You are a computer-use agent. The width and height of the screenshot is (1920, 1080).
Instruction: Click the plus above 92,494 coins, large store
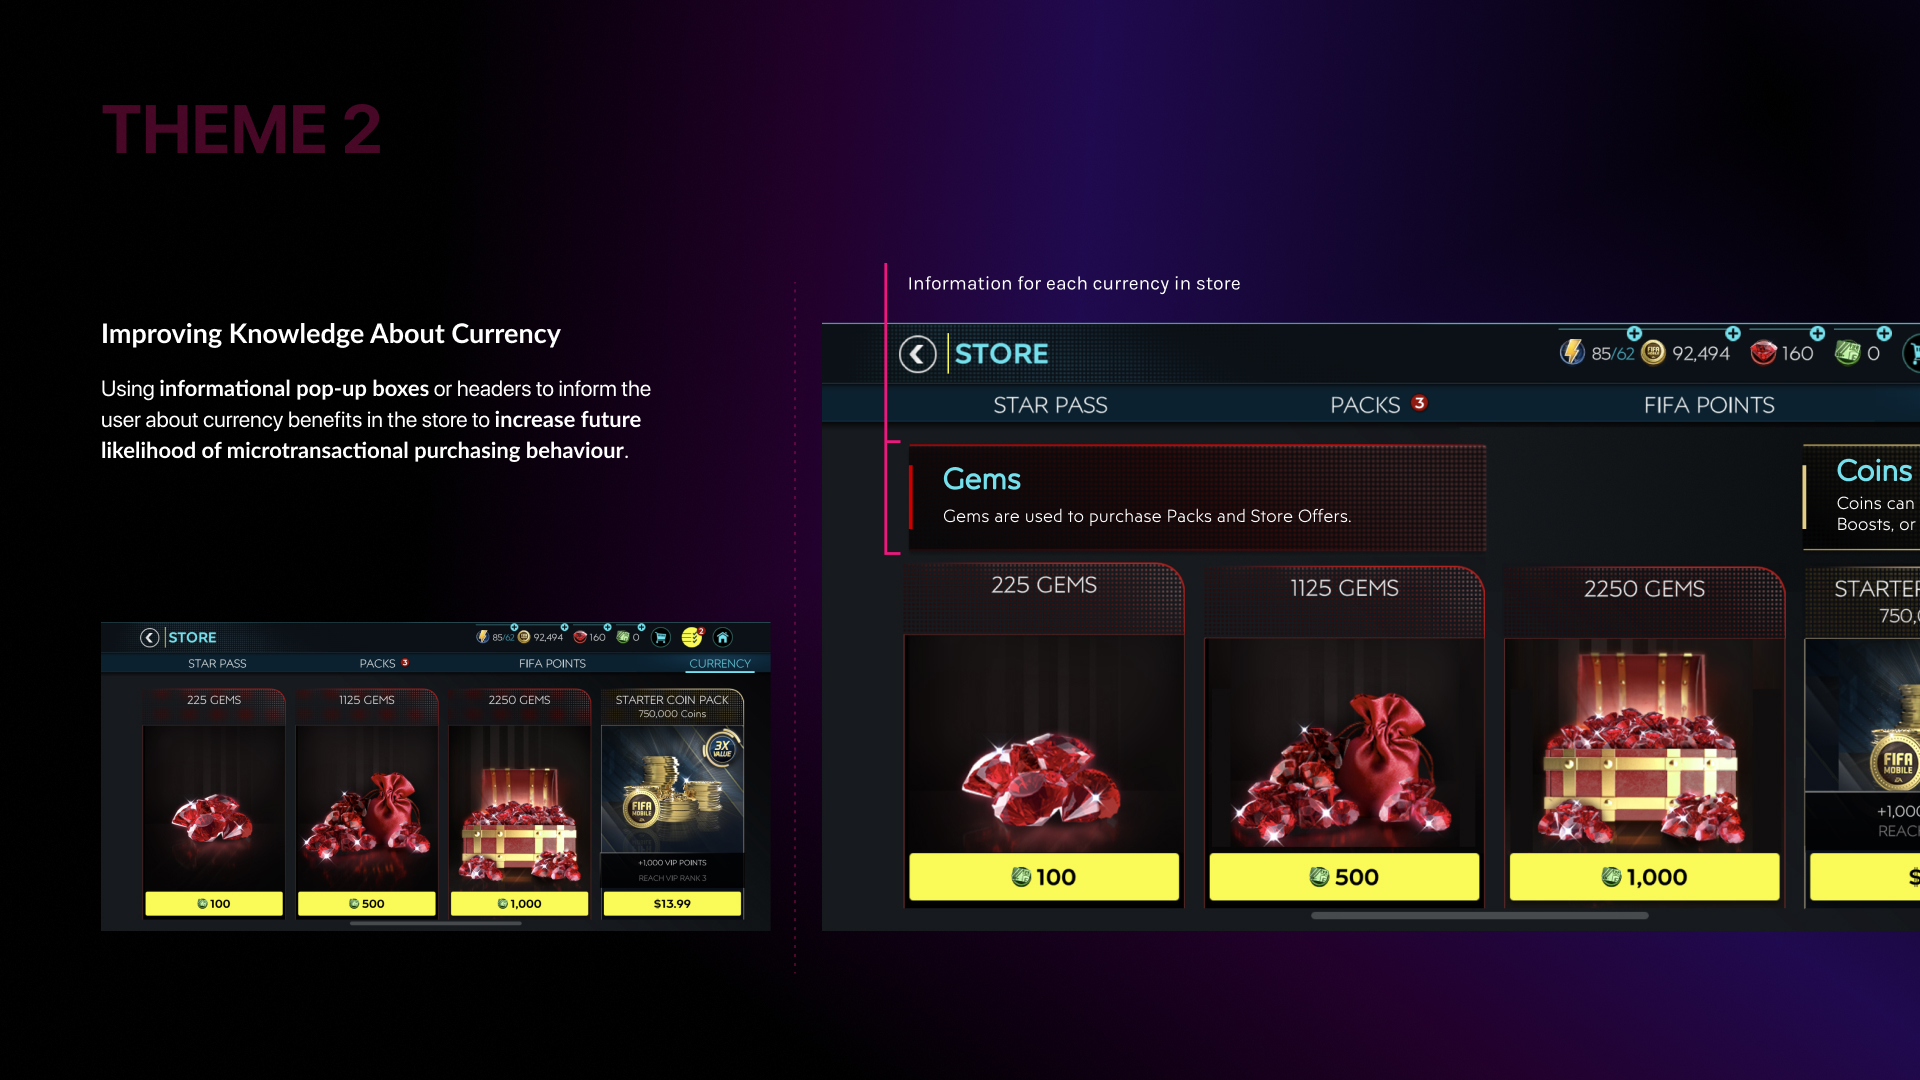(x=1733, y=333)
